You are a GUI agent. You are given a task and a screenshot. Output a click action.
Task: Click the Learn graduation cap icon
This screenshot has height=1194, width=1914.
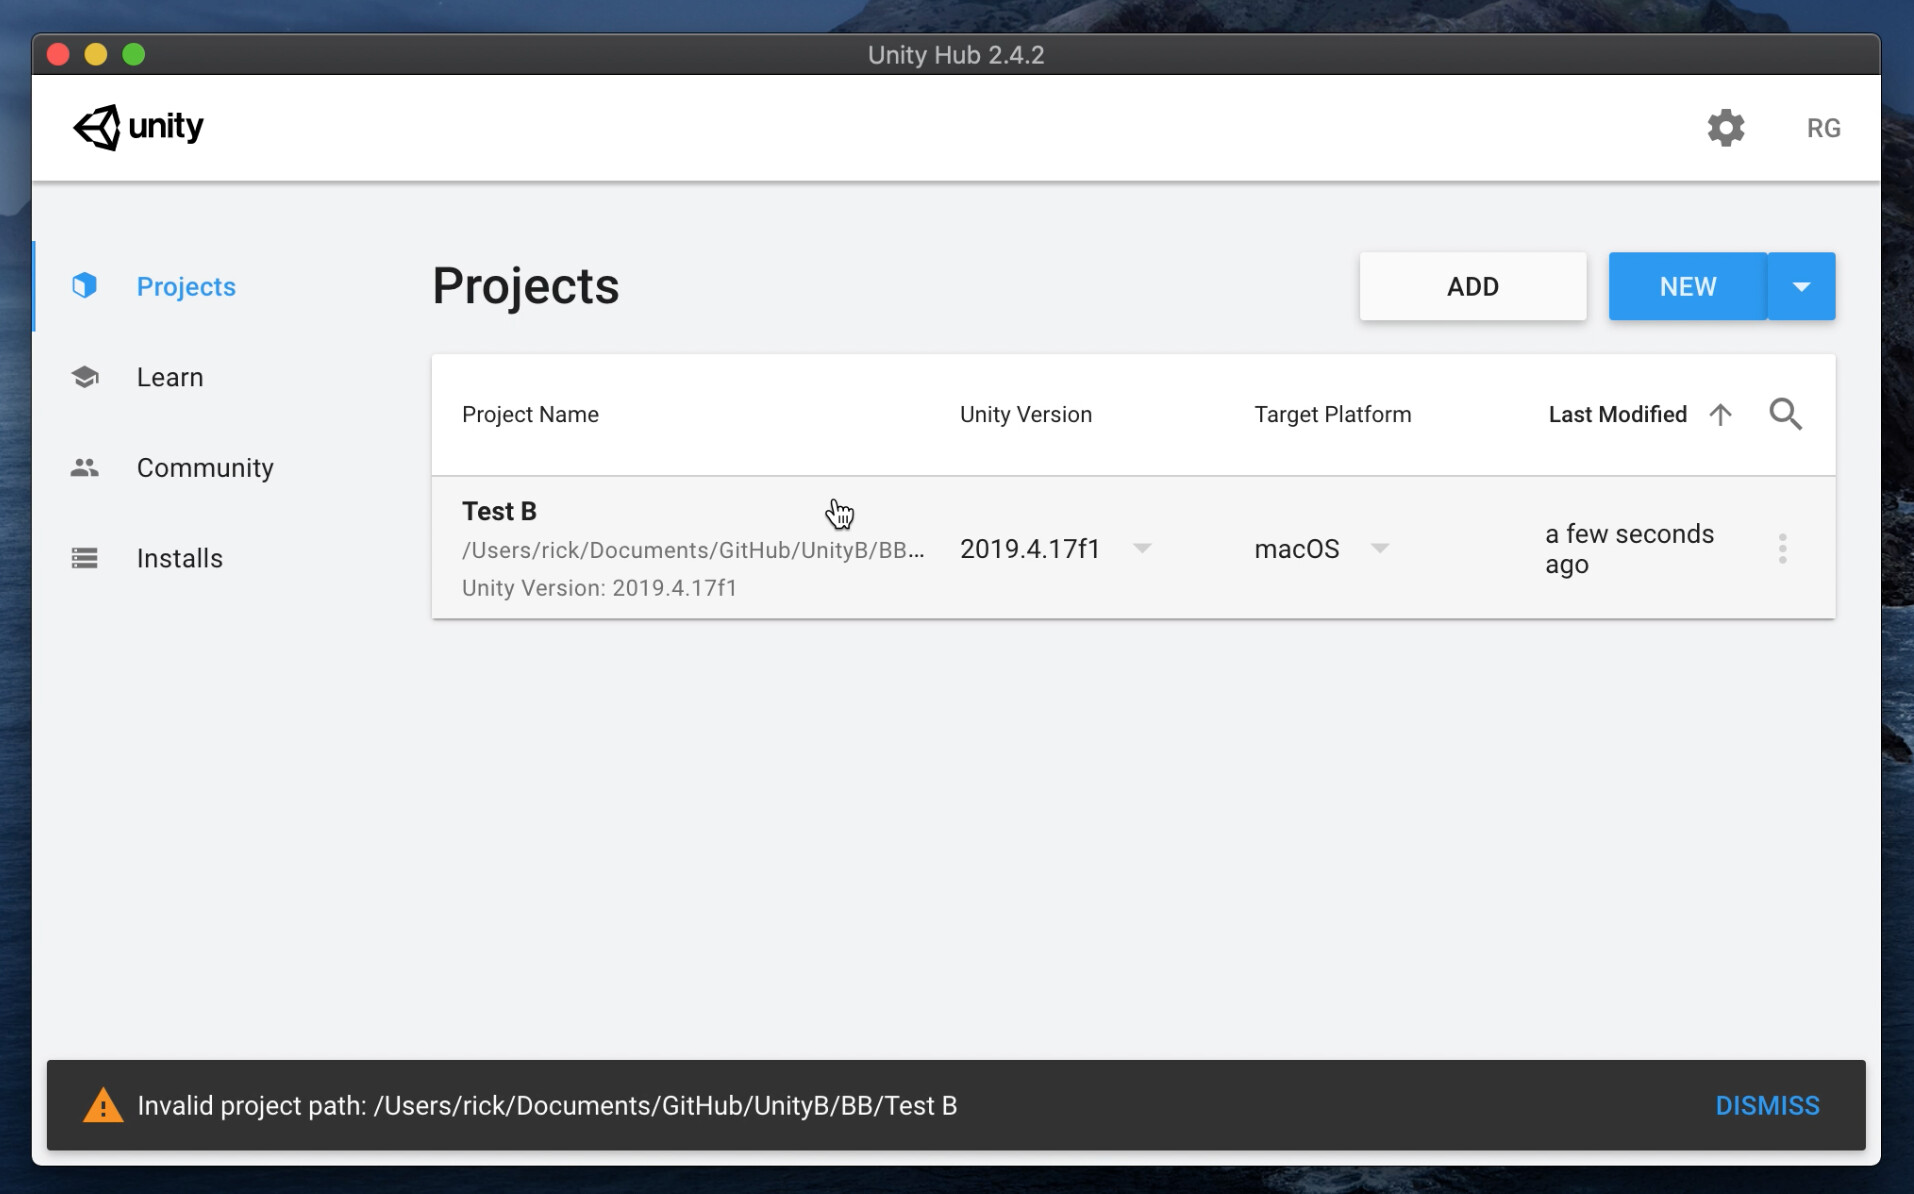pos(85,377)
